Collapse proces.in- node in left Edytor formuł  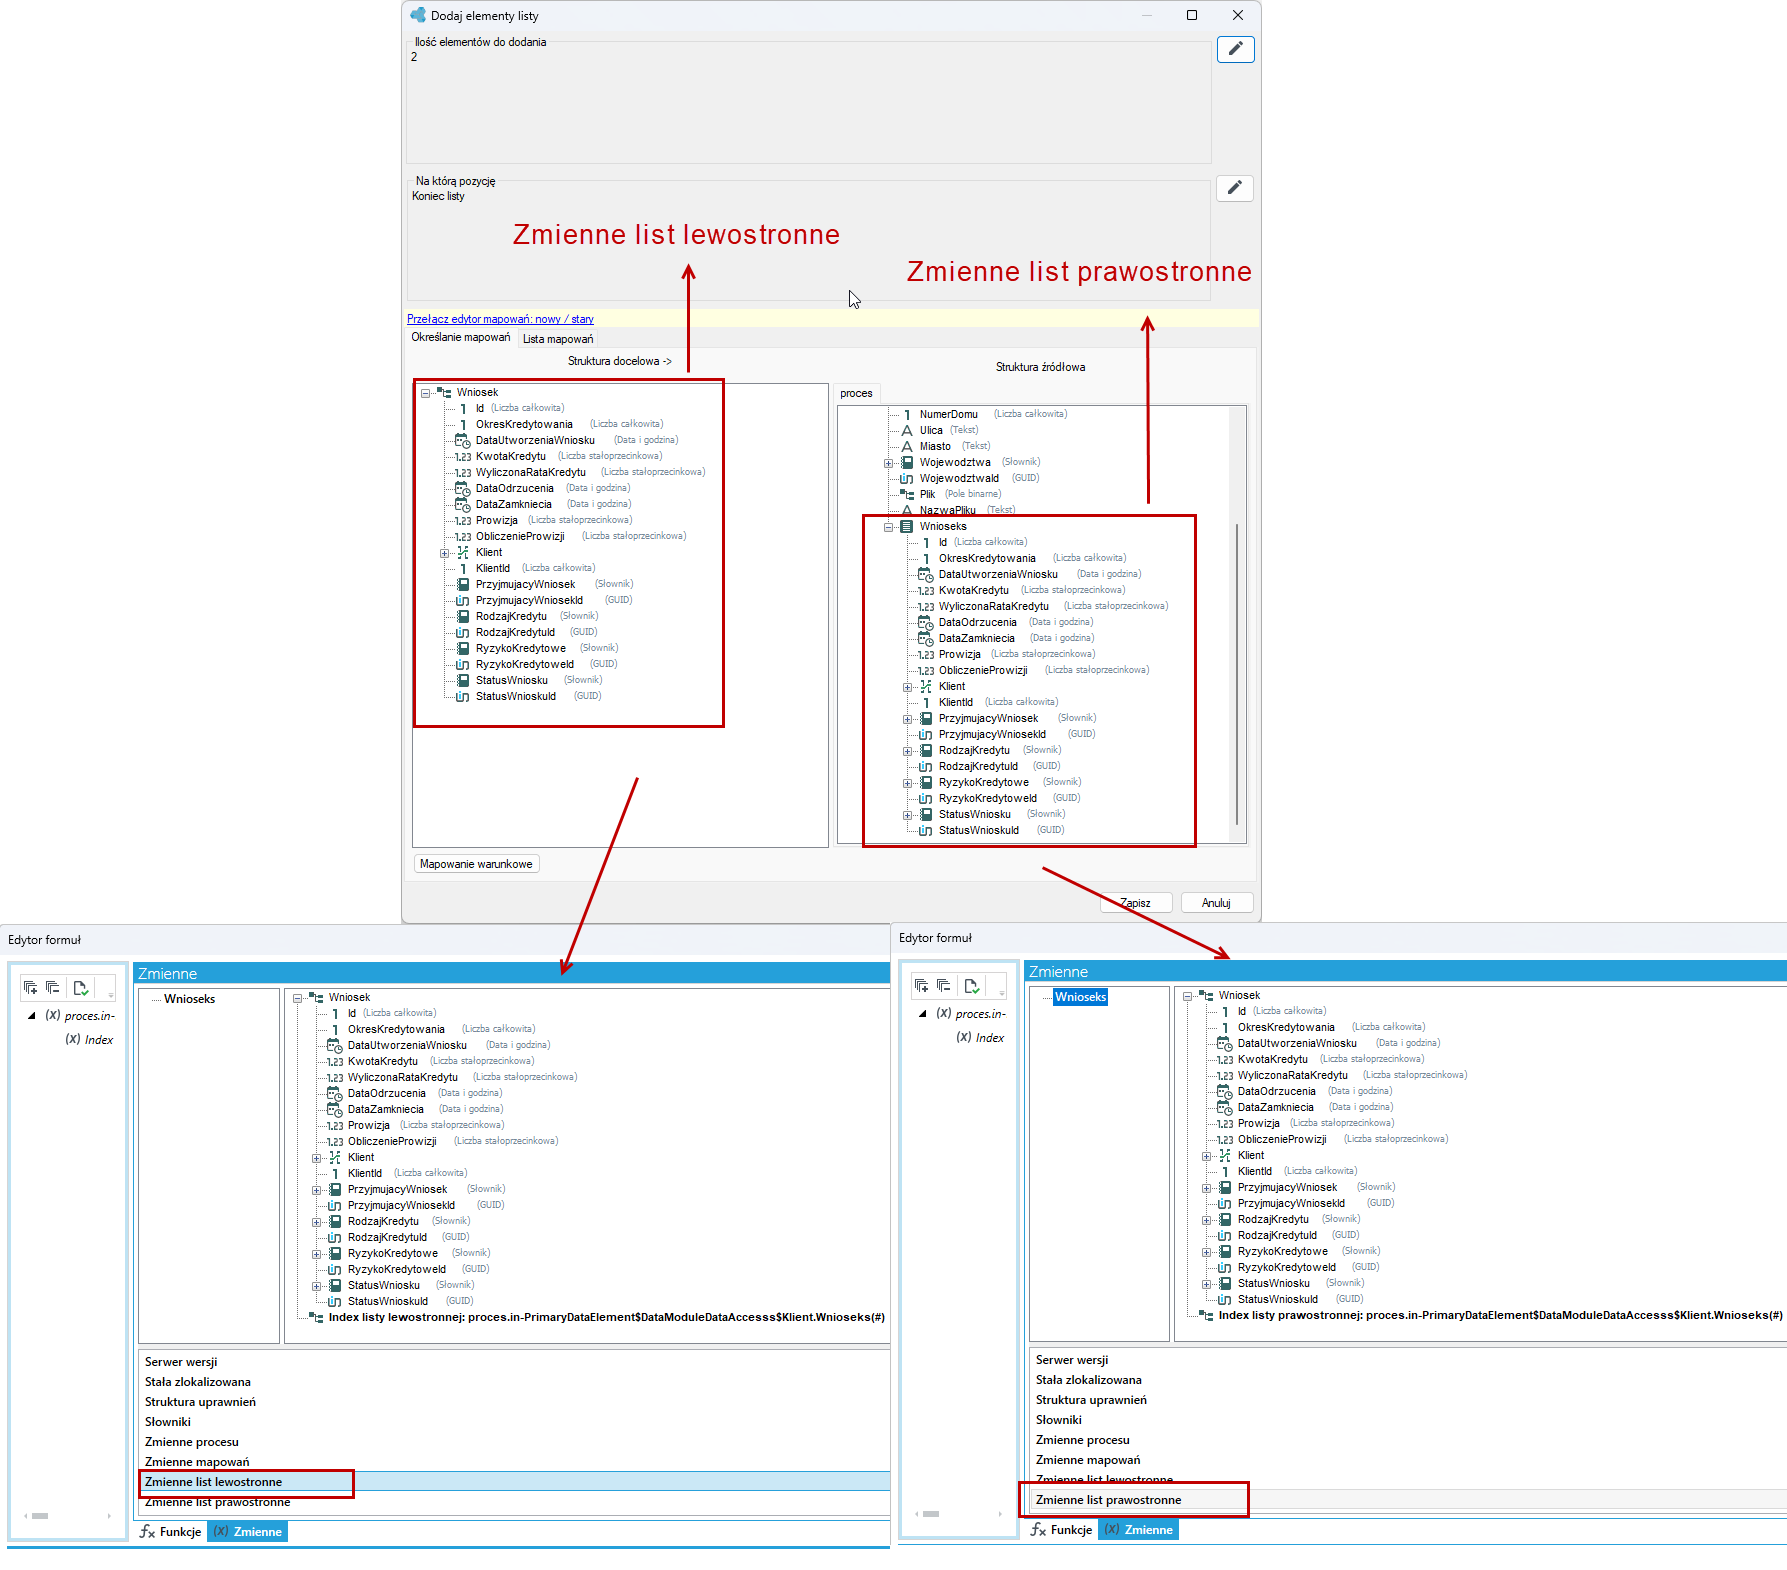(31, 1016)
